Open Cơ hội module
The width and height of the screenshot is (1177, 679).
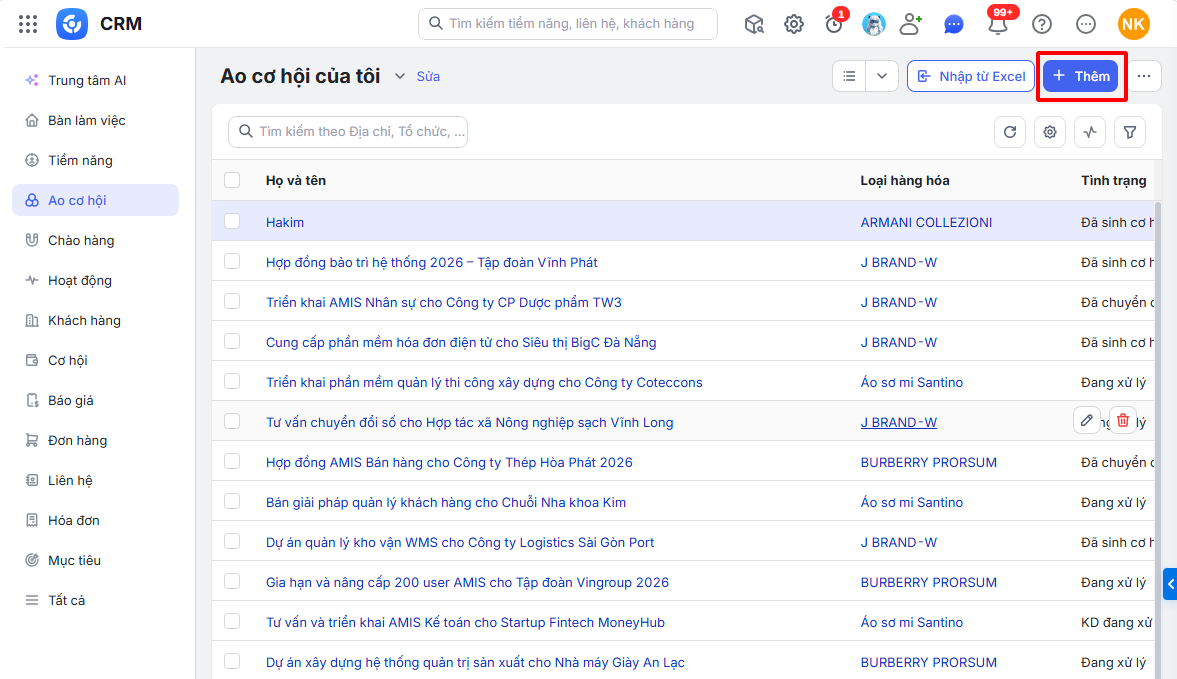click(x=95, y=360)
